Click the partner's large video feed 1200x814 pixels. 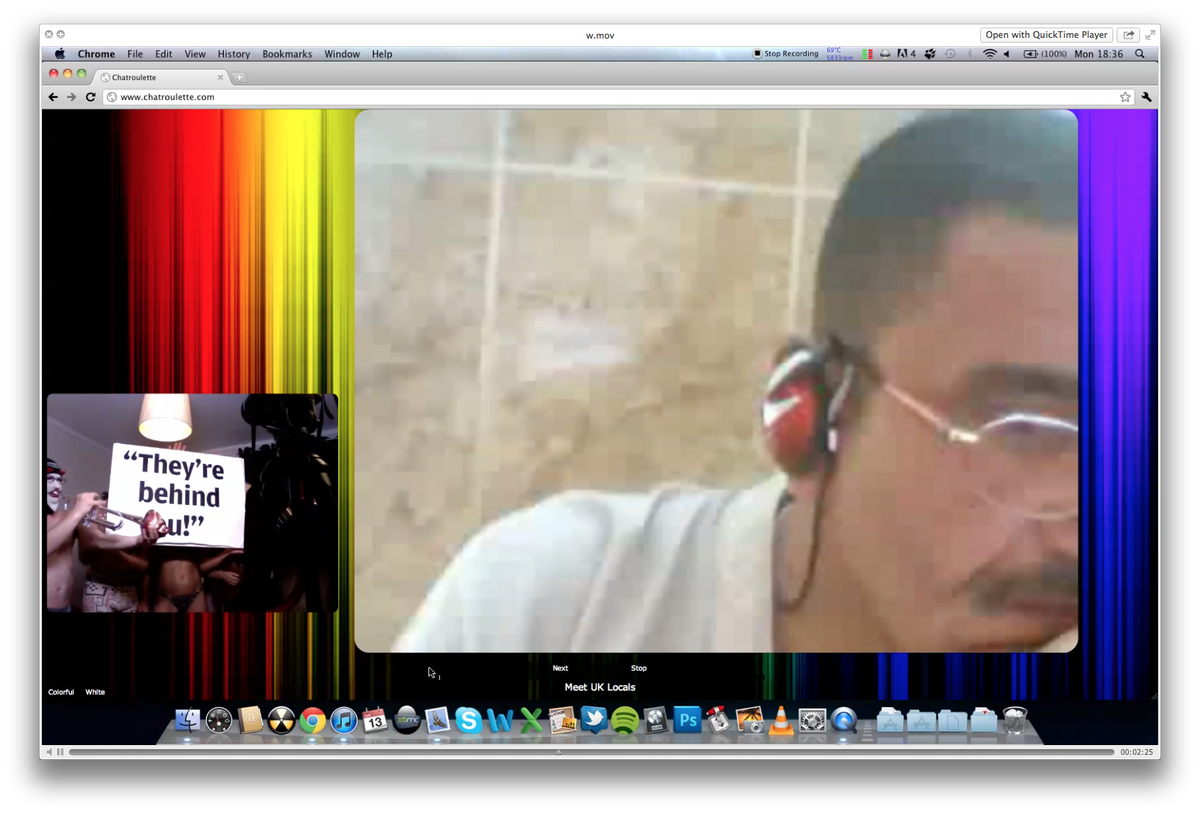[716, 381]
